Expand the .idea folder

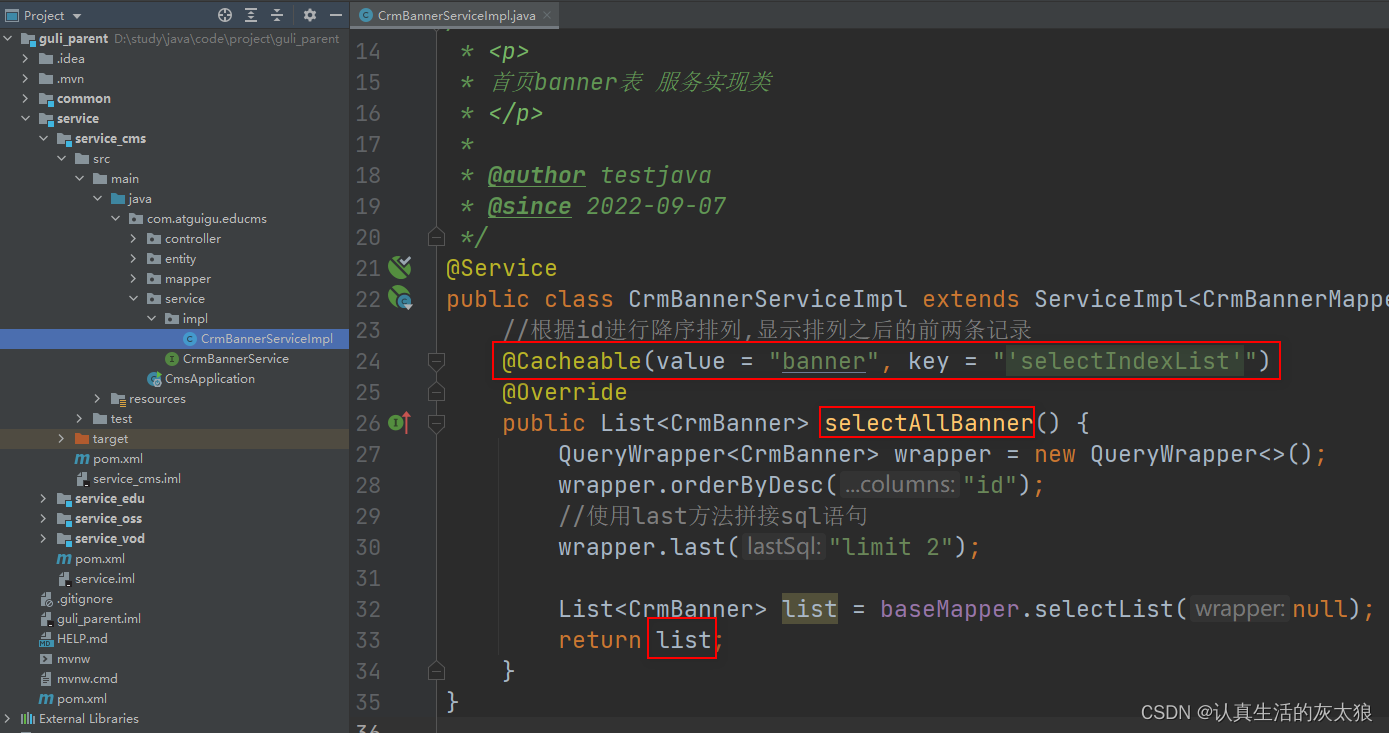[x=25, y=58]
